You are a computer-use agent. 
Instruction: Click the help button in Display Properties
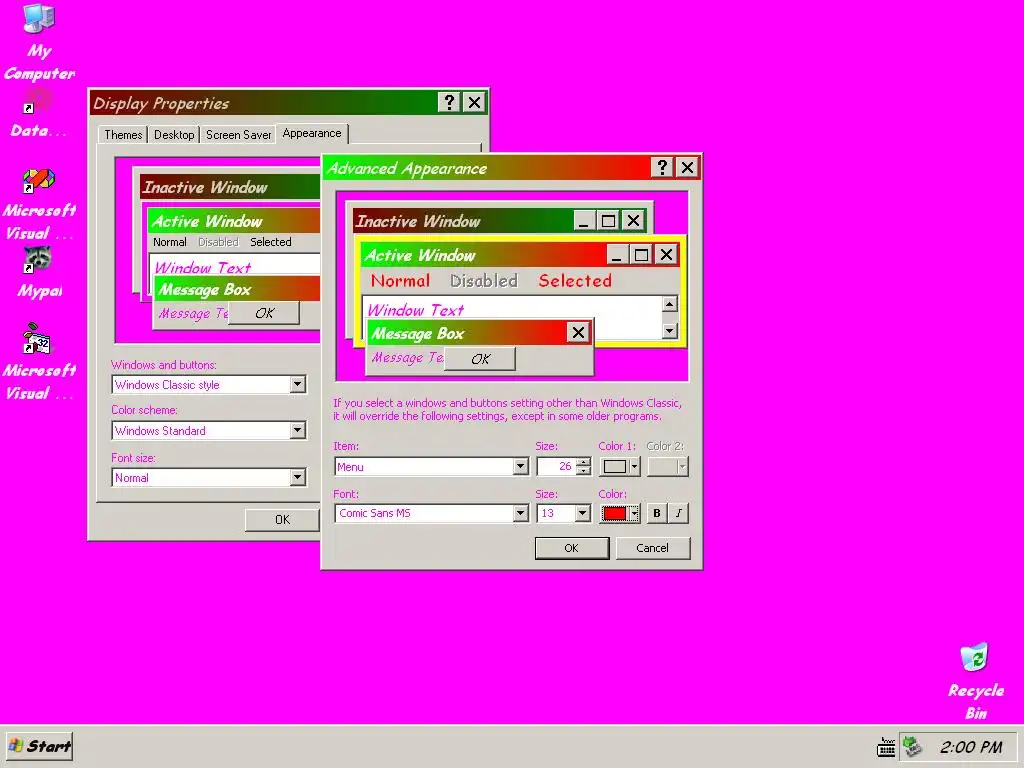[x=449, y=103]
